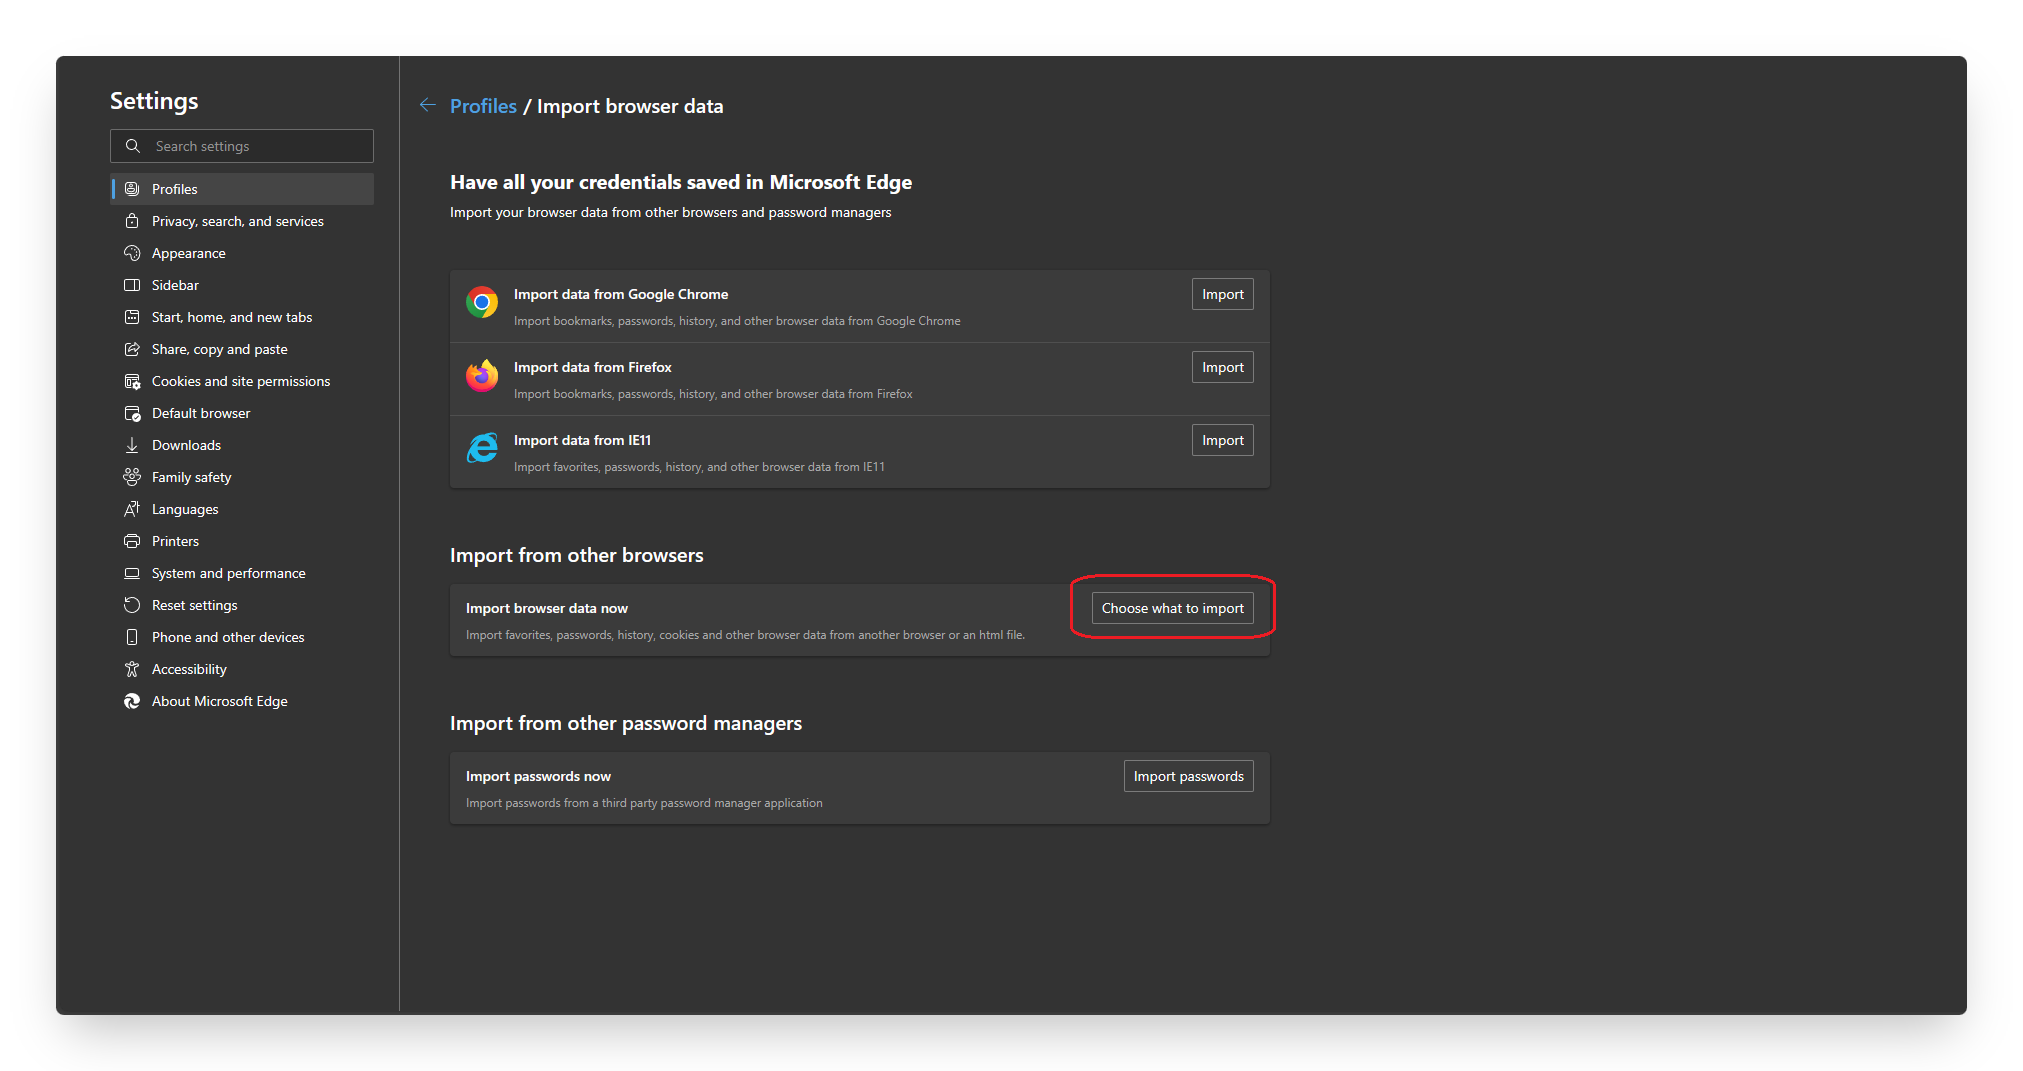Click the Accessibility figure icon in sidebar
This screenshot has height=1071, width=2023.
[x=132, y=669]
